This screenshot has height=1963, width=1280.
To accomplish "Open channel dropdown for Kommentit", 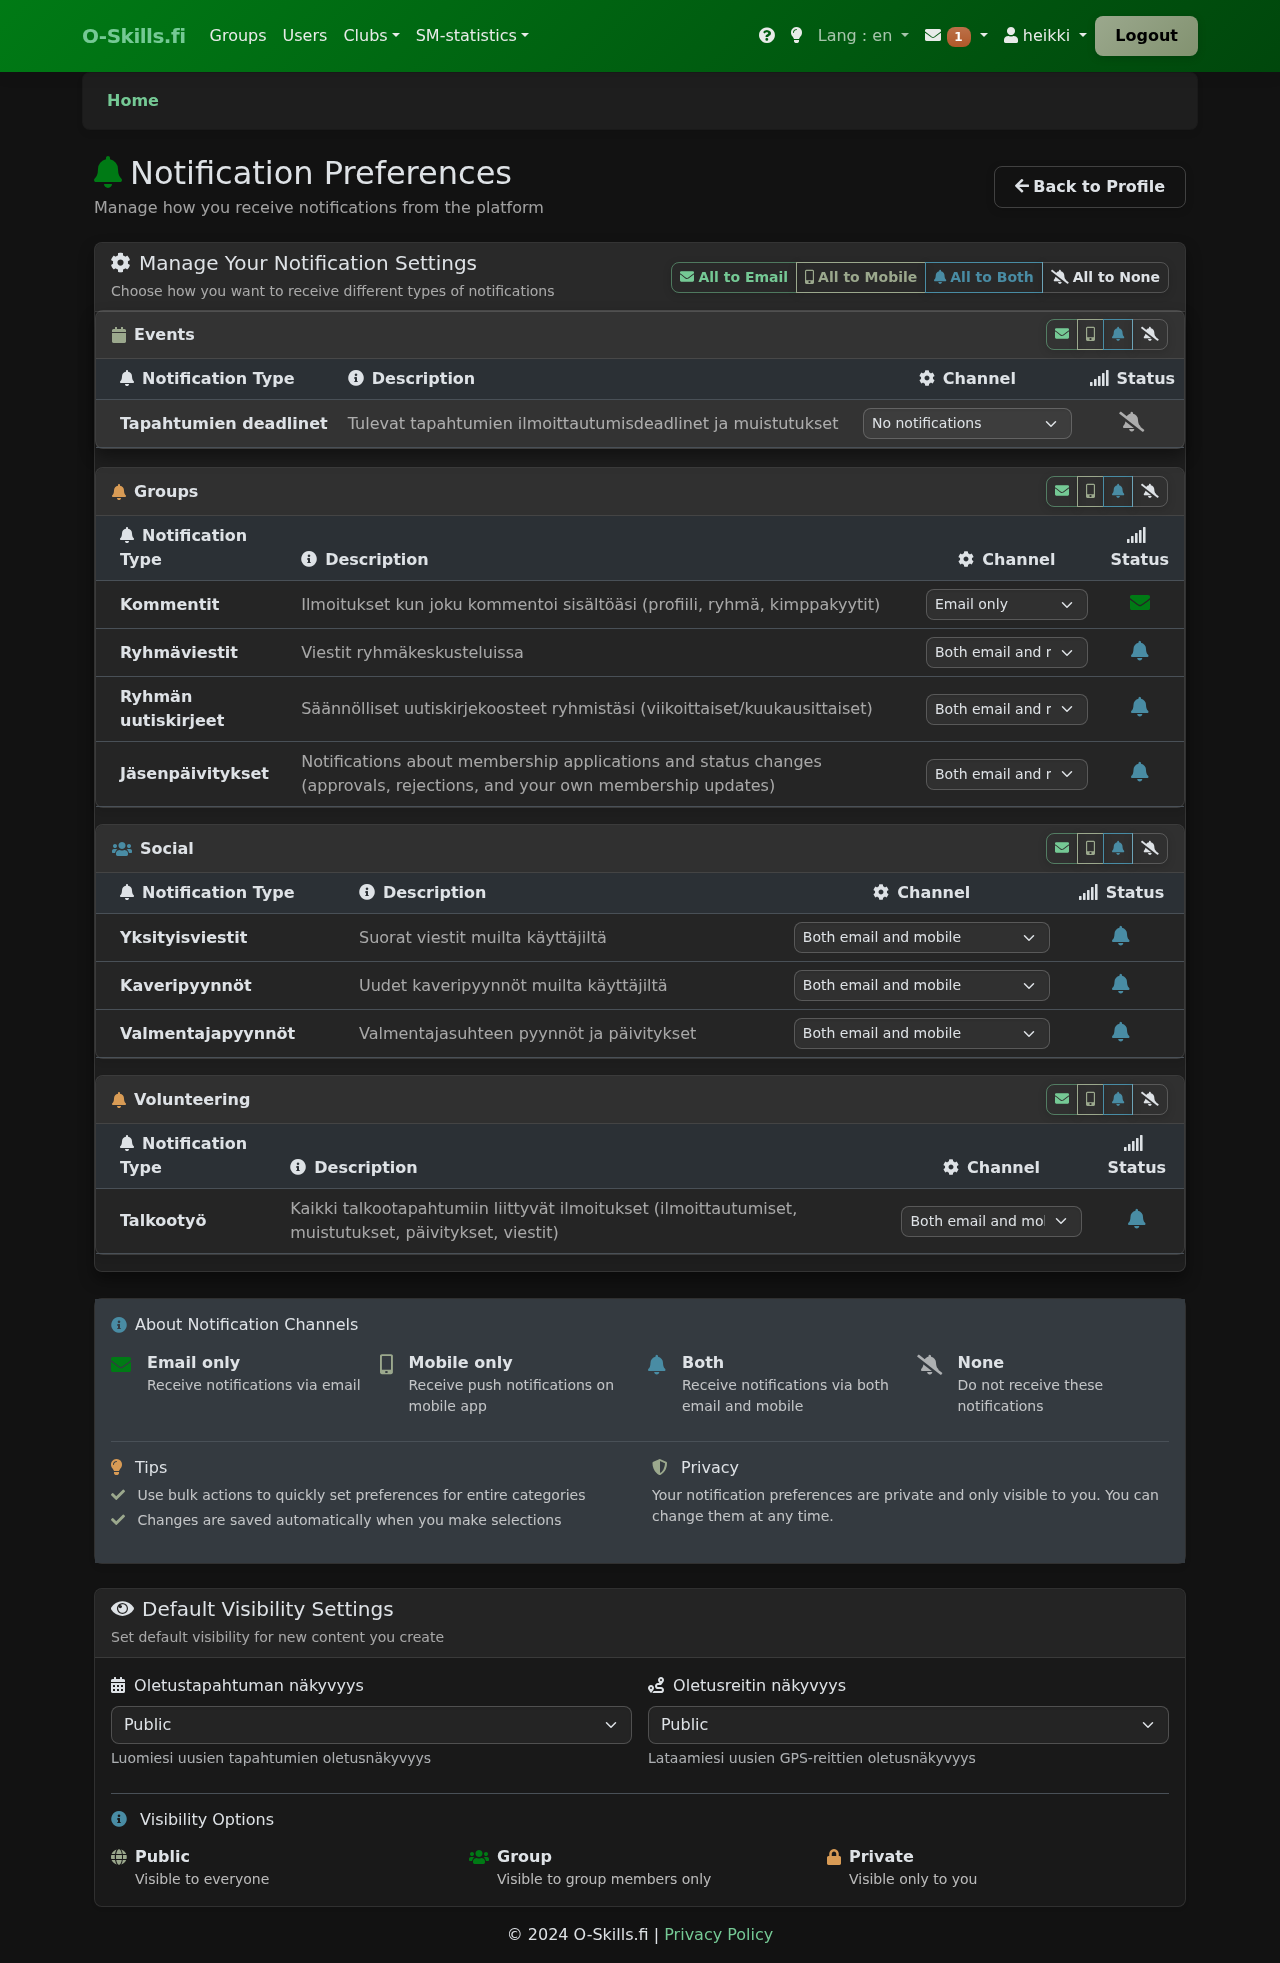I will click(1007, 604).
